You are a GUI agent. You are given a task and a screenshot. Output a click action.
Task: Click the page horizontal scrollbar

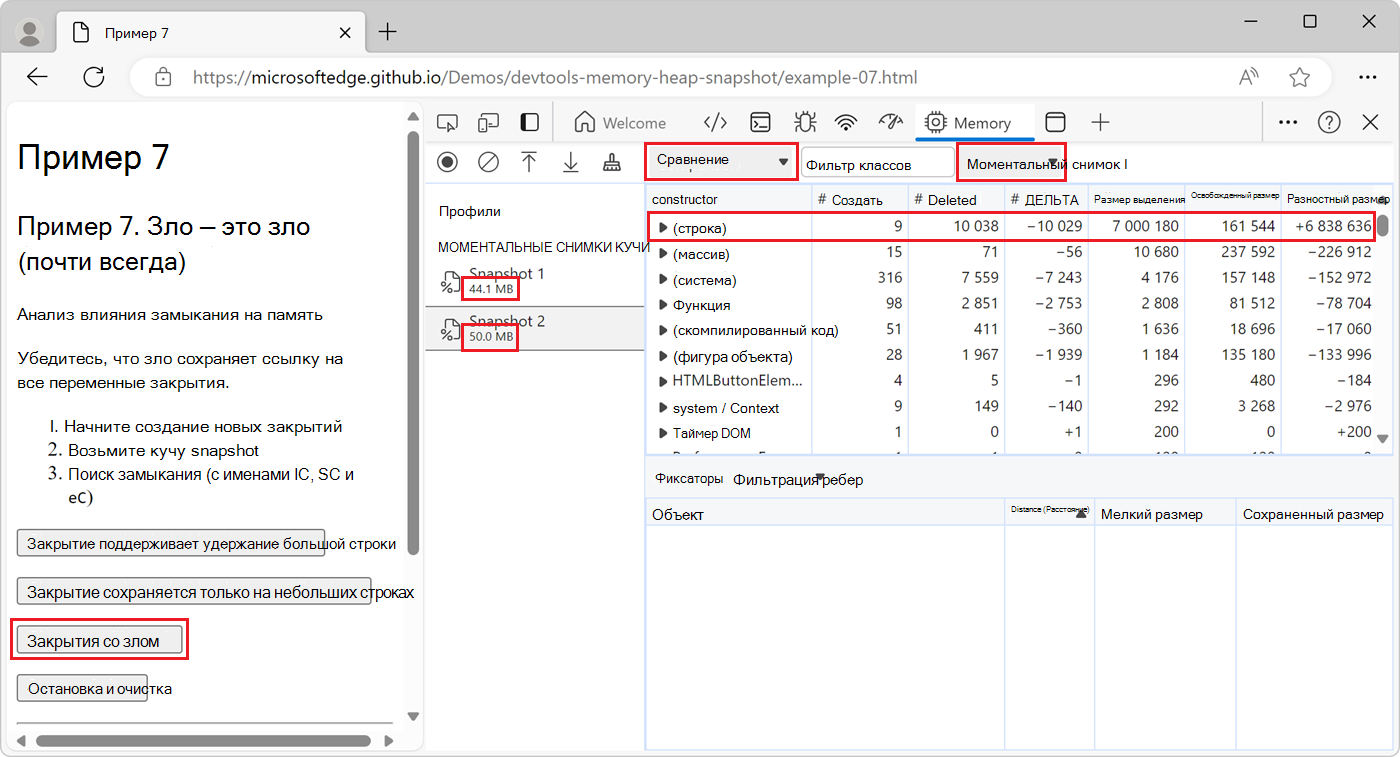(205, 741)
